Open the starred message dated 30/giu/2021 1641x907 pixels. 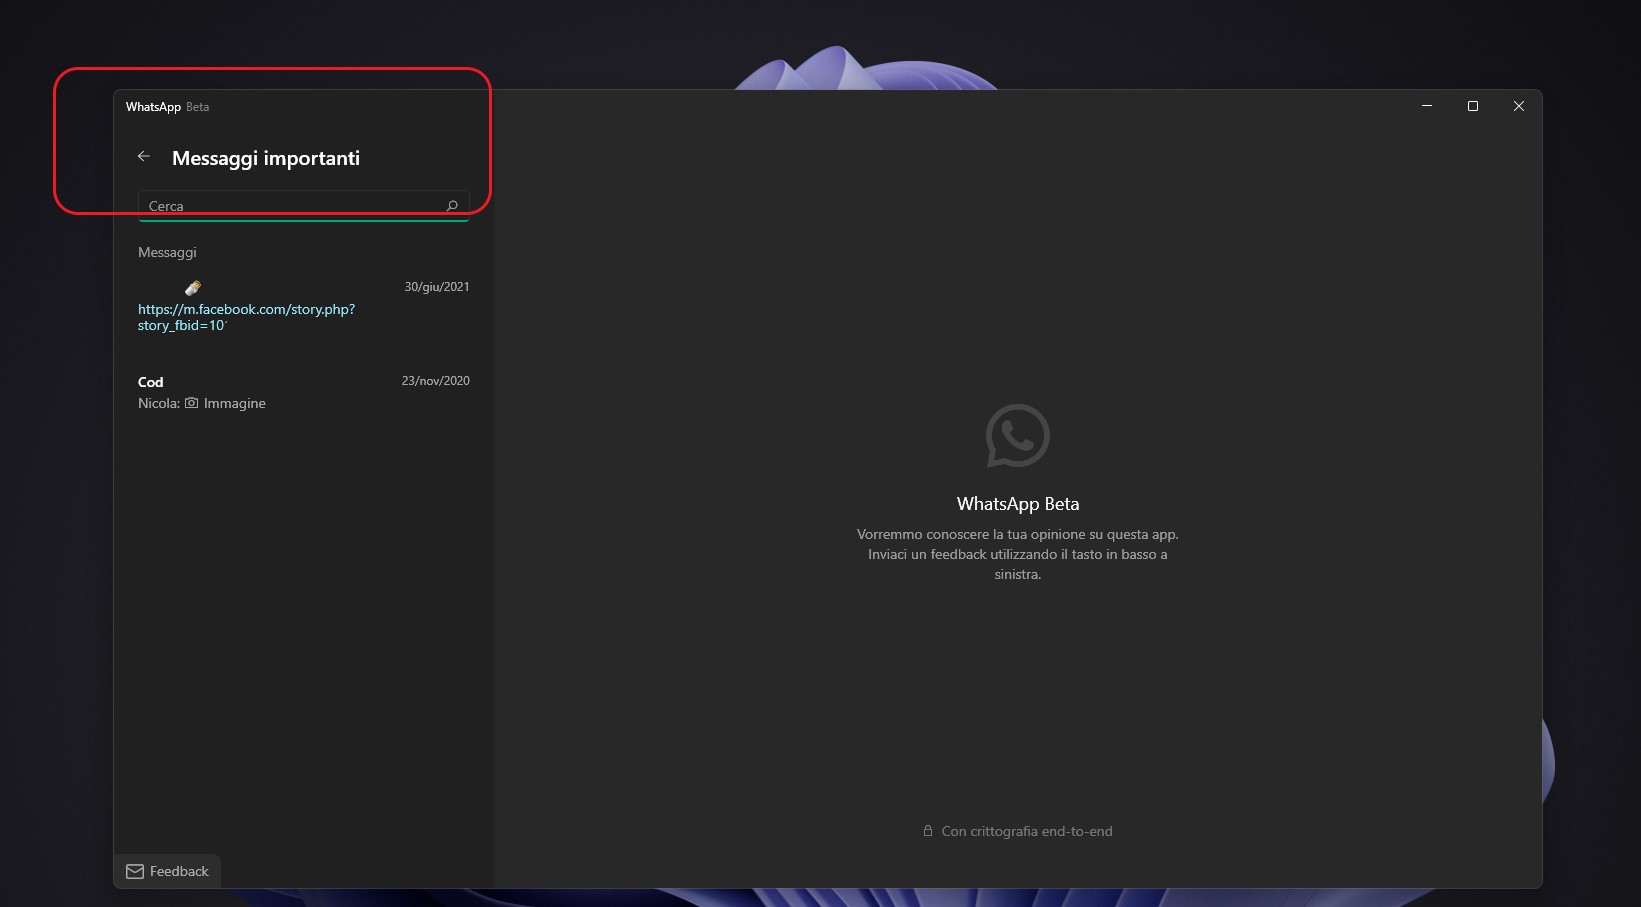coord(303,306)
